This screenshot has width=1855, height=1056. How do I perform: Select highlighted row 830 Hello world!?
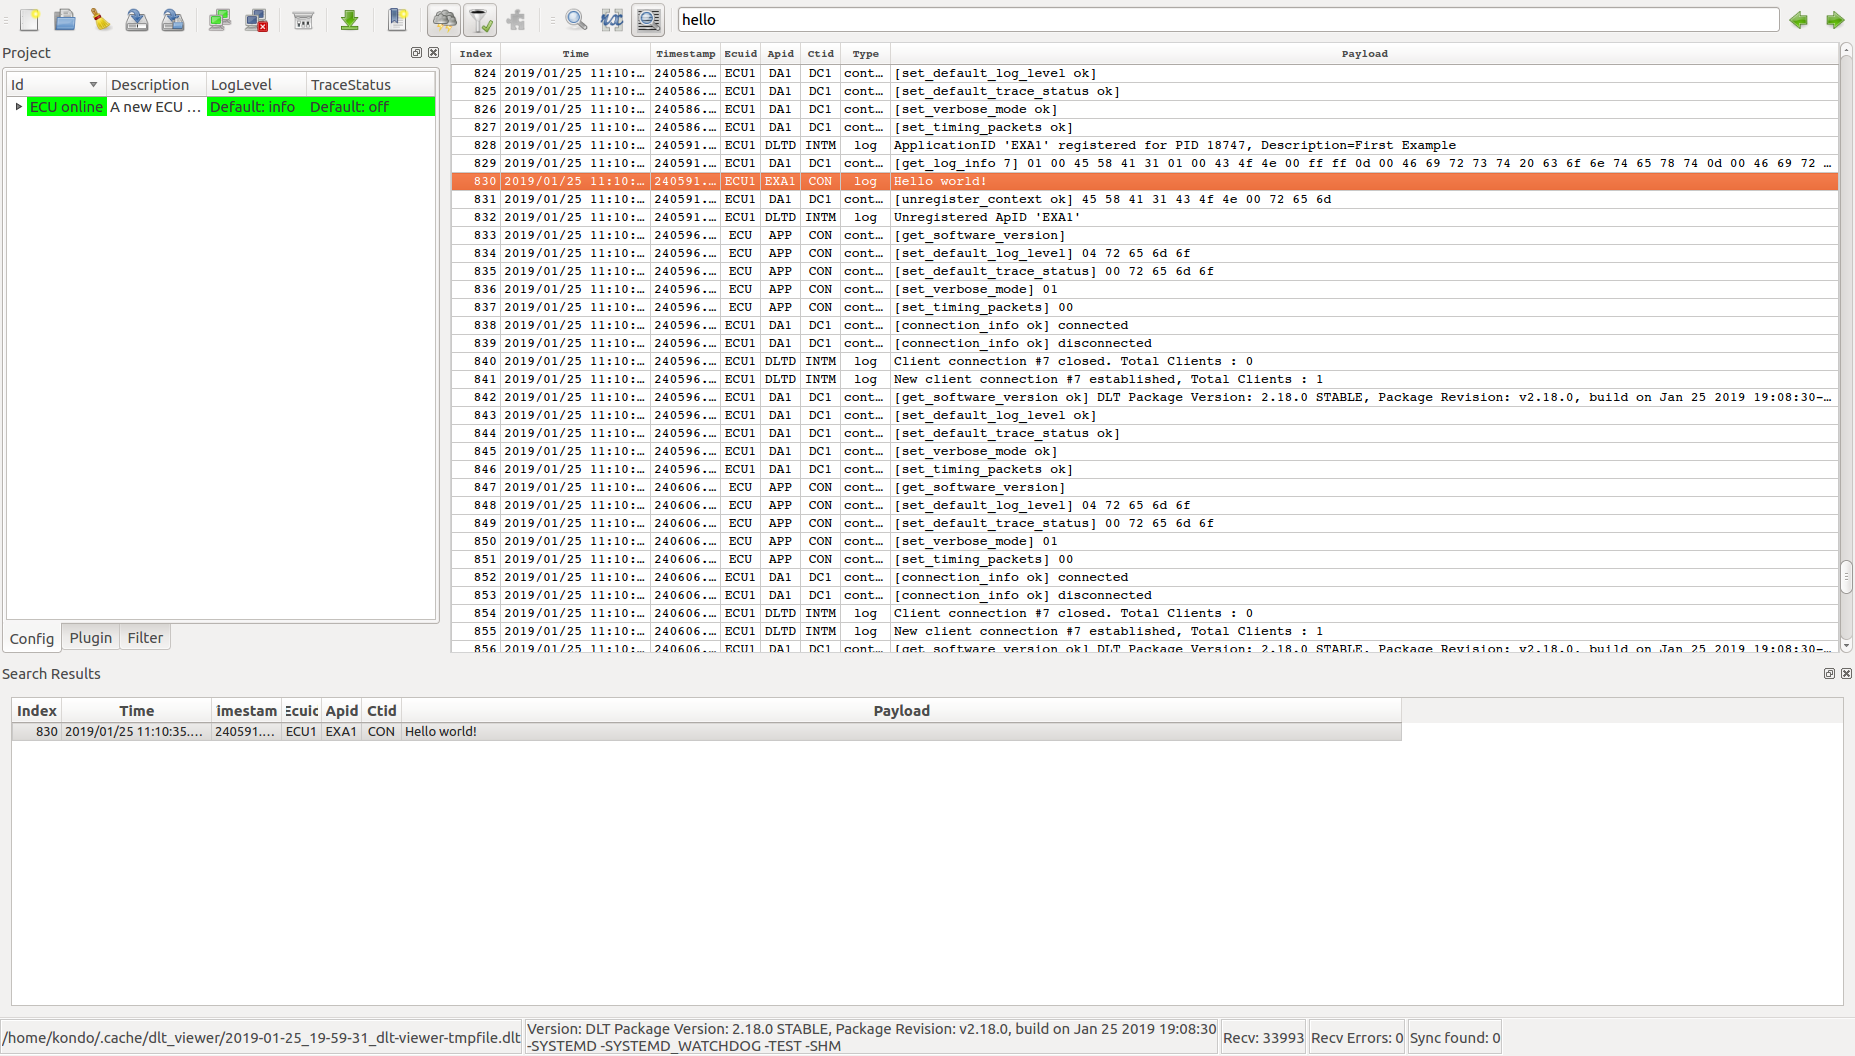pos(1144,181)
